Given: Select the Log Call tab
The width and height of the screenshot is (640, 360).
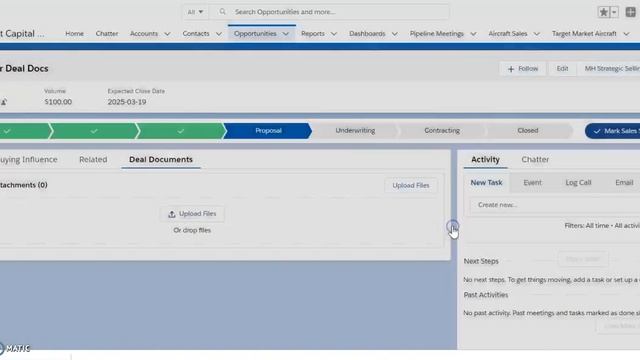Looking at the screenshot, I should click(x=578, y=182).
